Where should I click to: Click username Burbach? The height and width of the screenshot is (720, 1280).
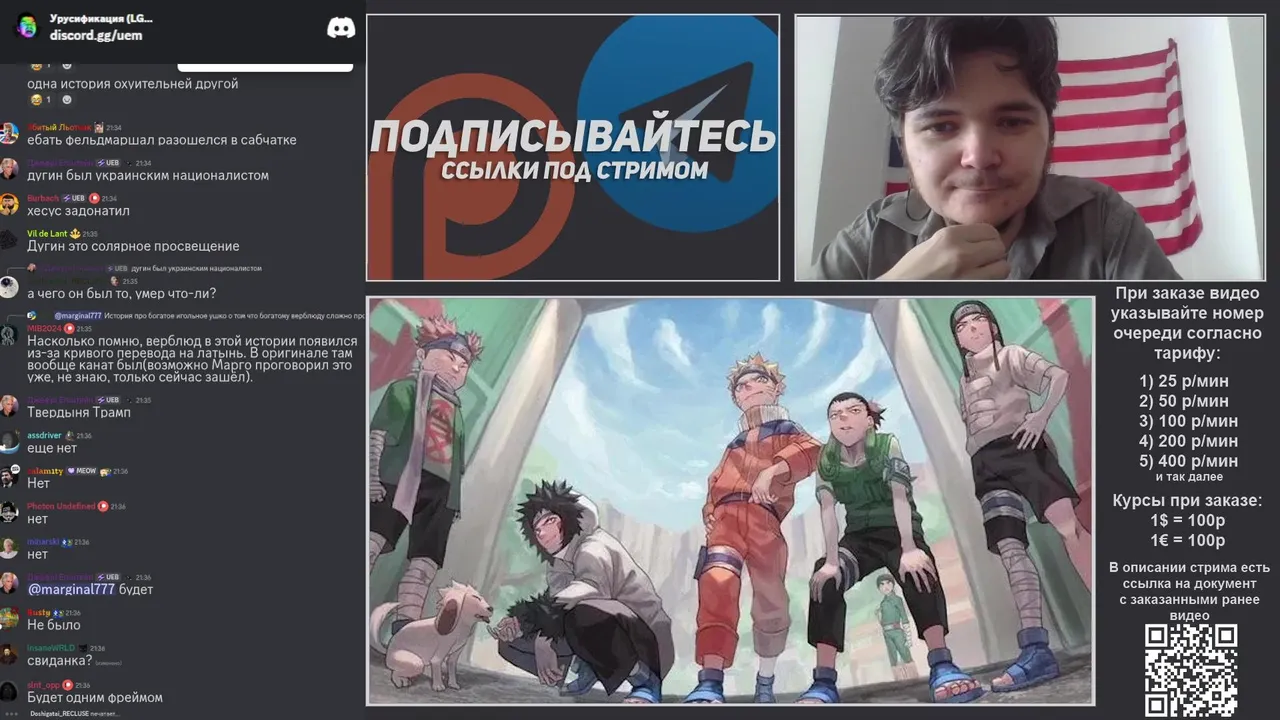click(x=43, y=198)
